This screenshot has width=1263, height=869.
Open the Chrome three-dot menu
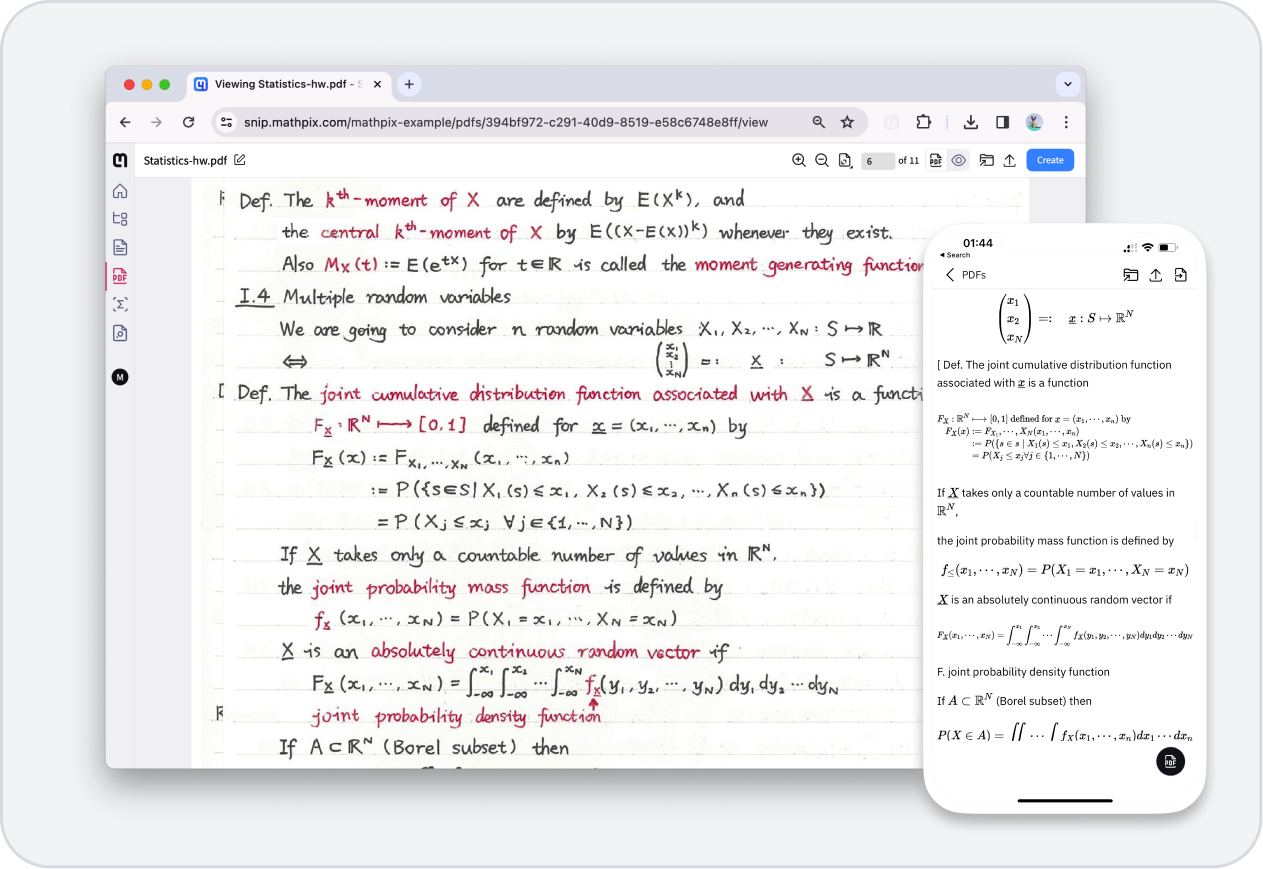point(1066,122)
